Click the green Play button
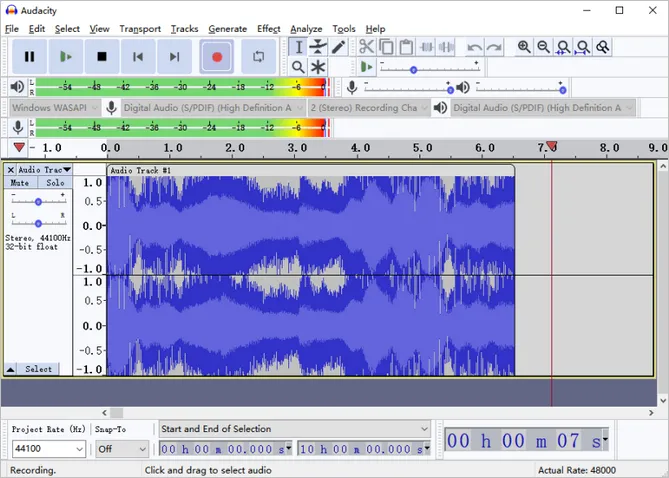Viewport: 669px width, 478px height. coord(65,56)
